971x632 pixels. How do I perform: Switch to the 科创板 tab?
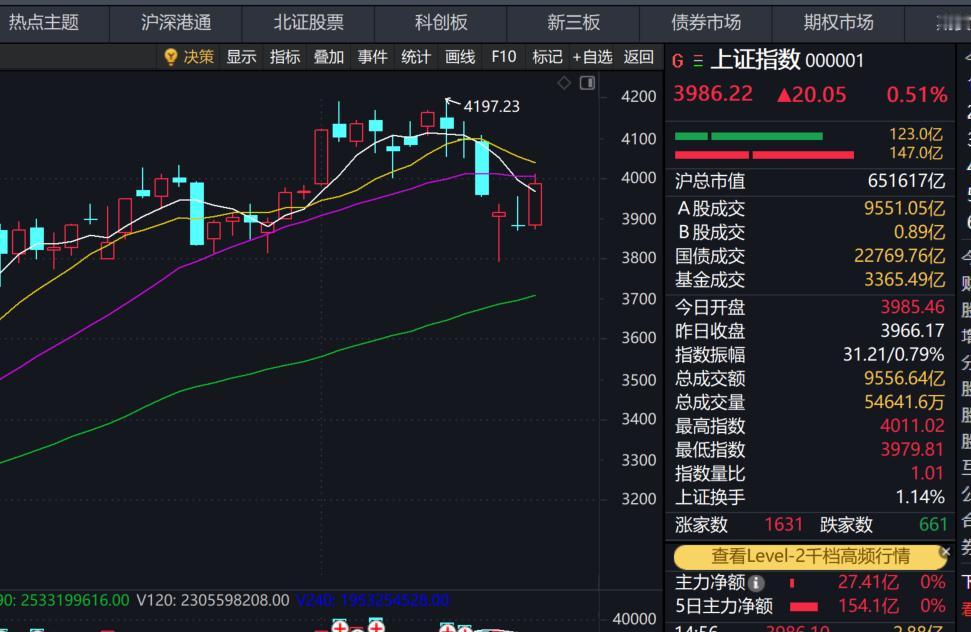440,21
